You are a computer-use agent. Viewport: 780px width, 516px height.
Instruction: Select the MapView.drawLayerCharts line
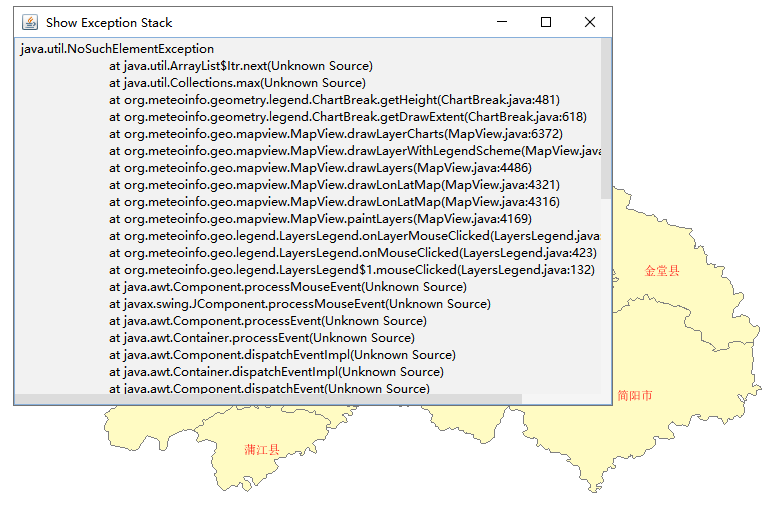[x=336, y=134]
